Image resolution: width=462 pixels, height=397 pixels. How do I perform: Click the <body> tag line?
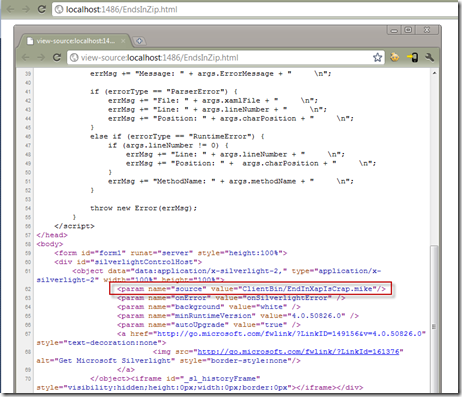point(50,244)
